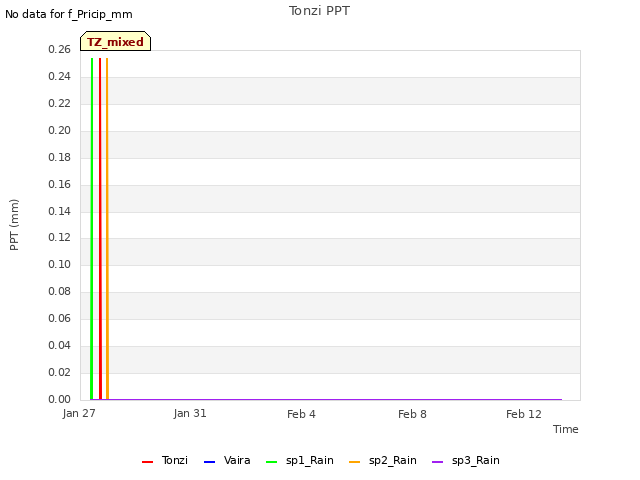Toggle the Tonzi legend entry

[165, 460]
